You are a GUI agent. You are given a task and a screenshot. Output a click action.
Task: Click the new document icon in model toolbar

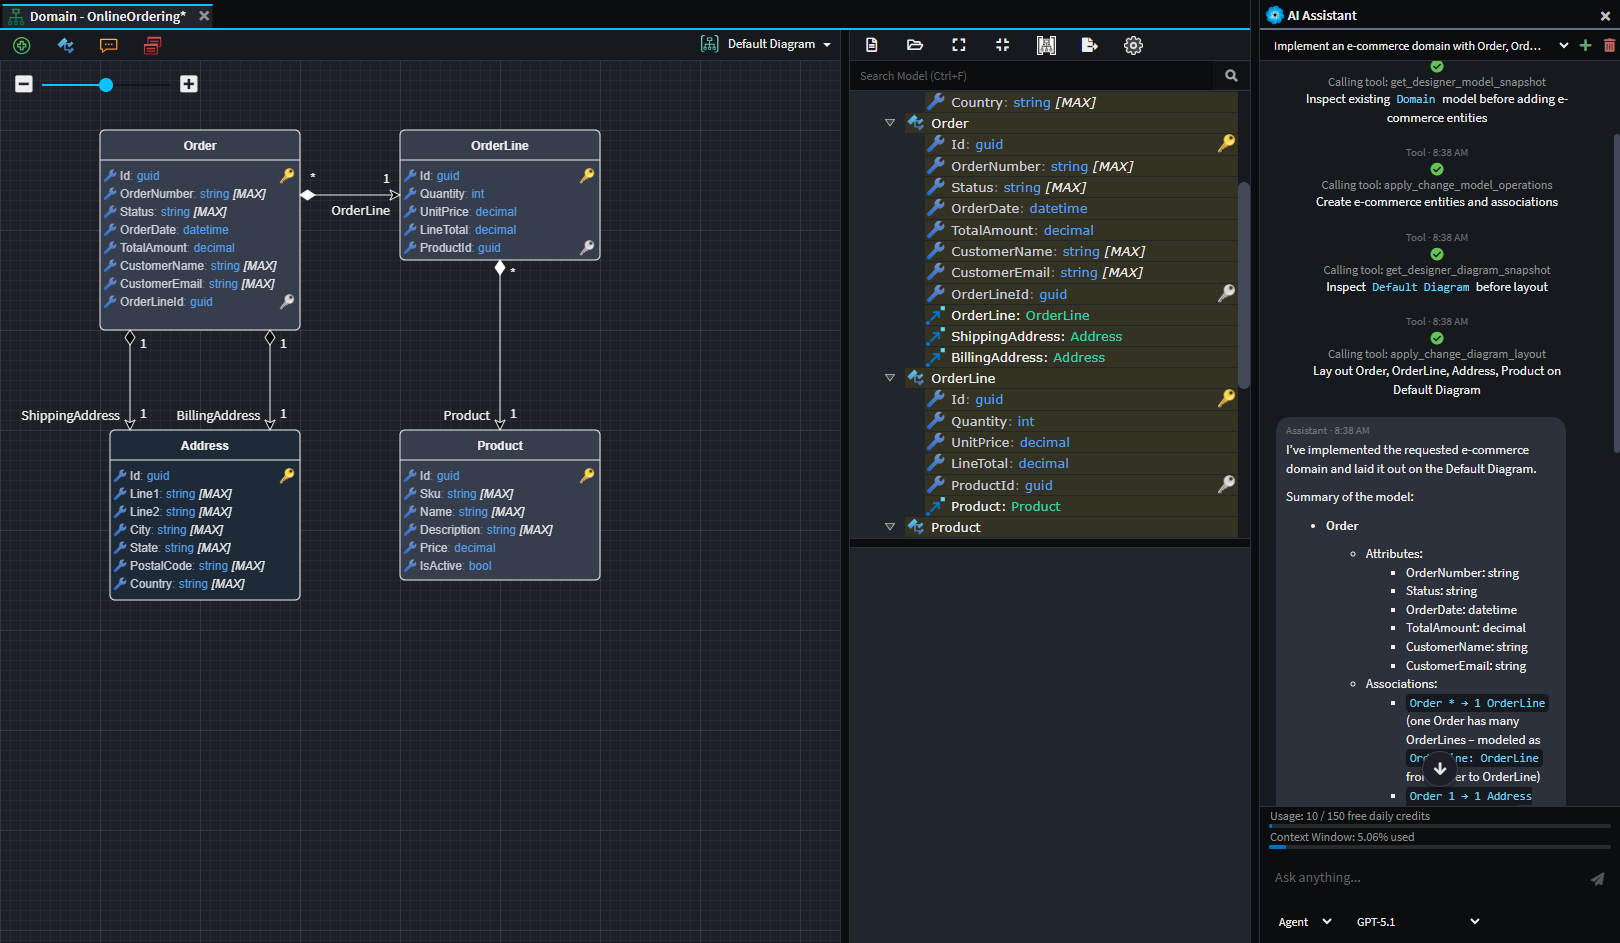[872, 45]
